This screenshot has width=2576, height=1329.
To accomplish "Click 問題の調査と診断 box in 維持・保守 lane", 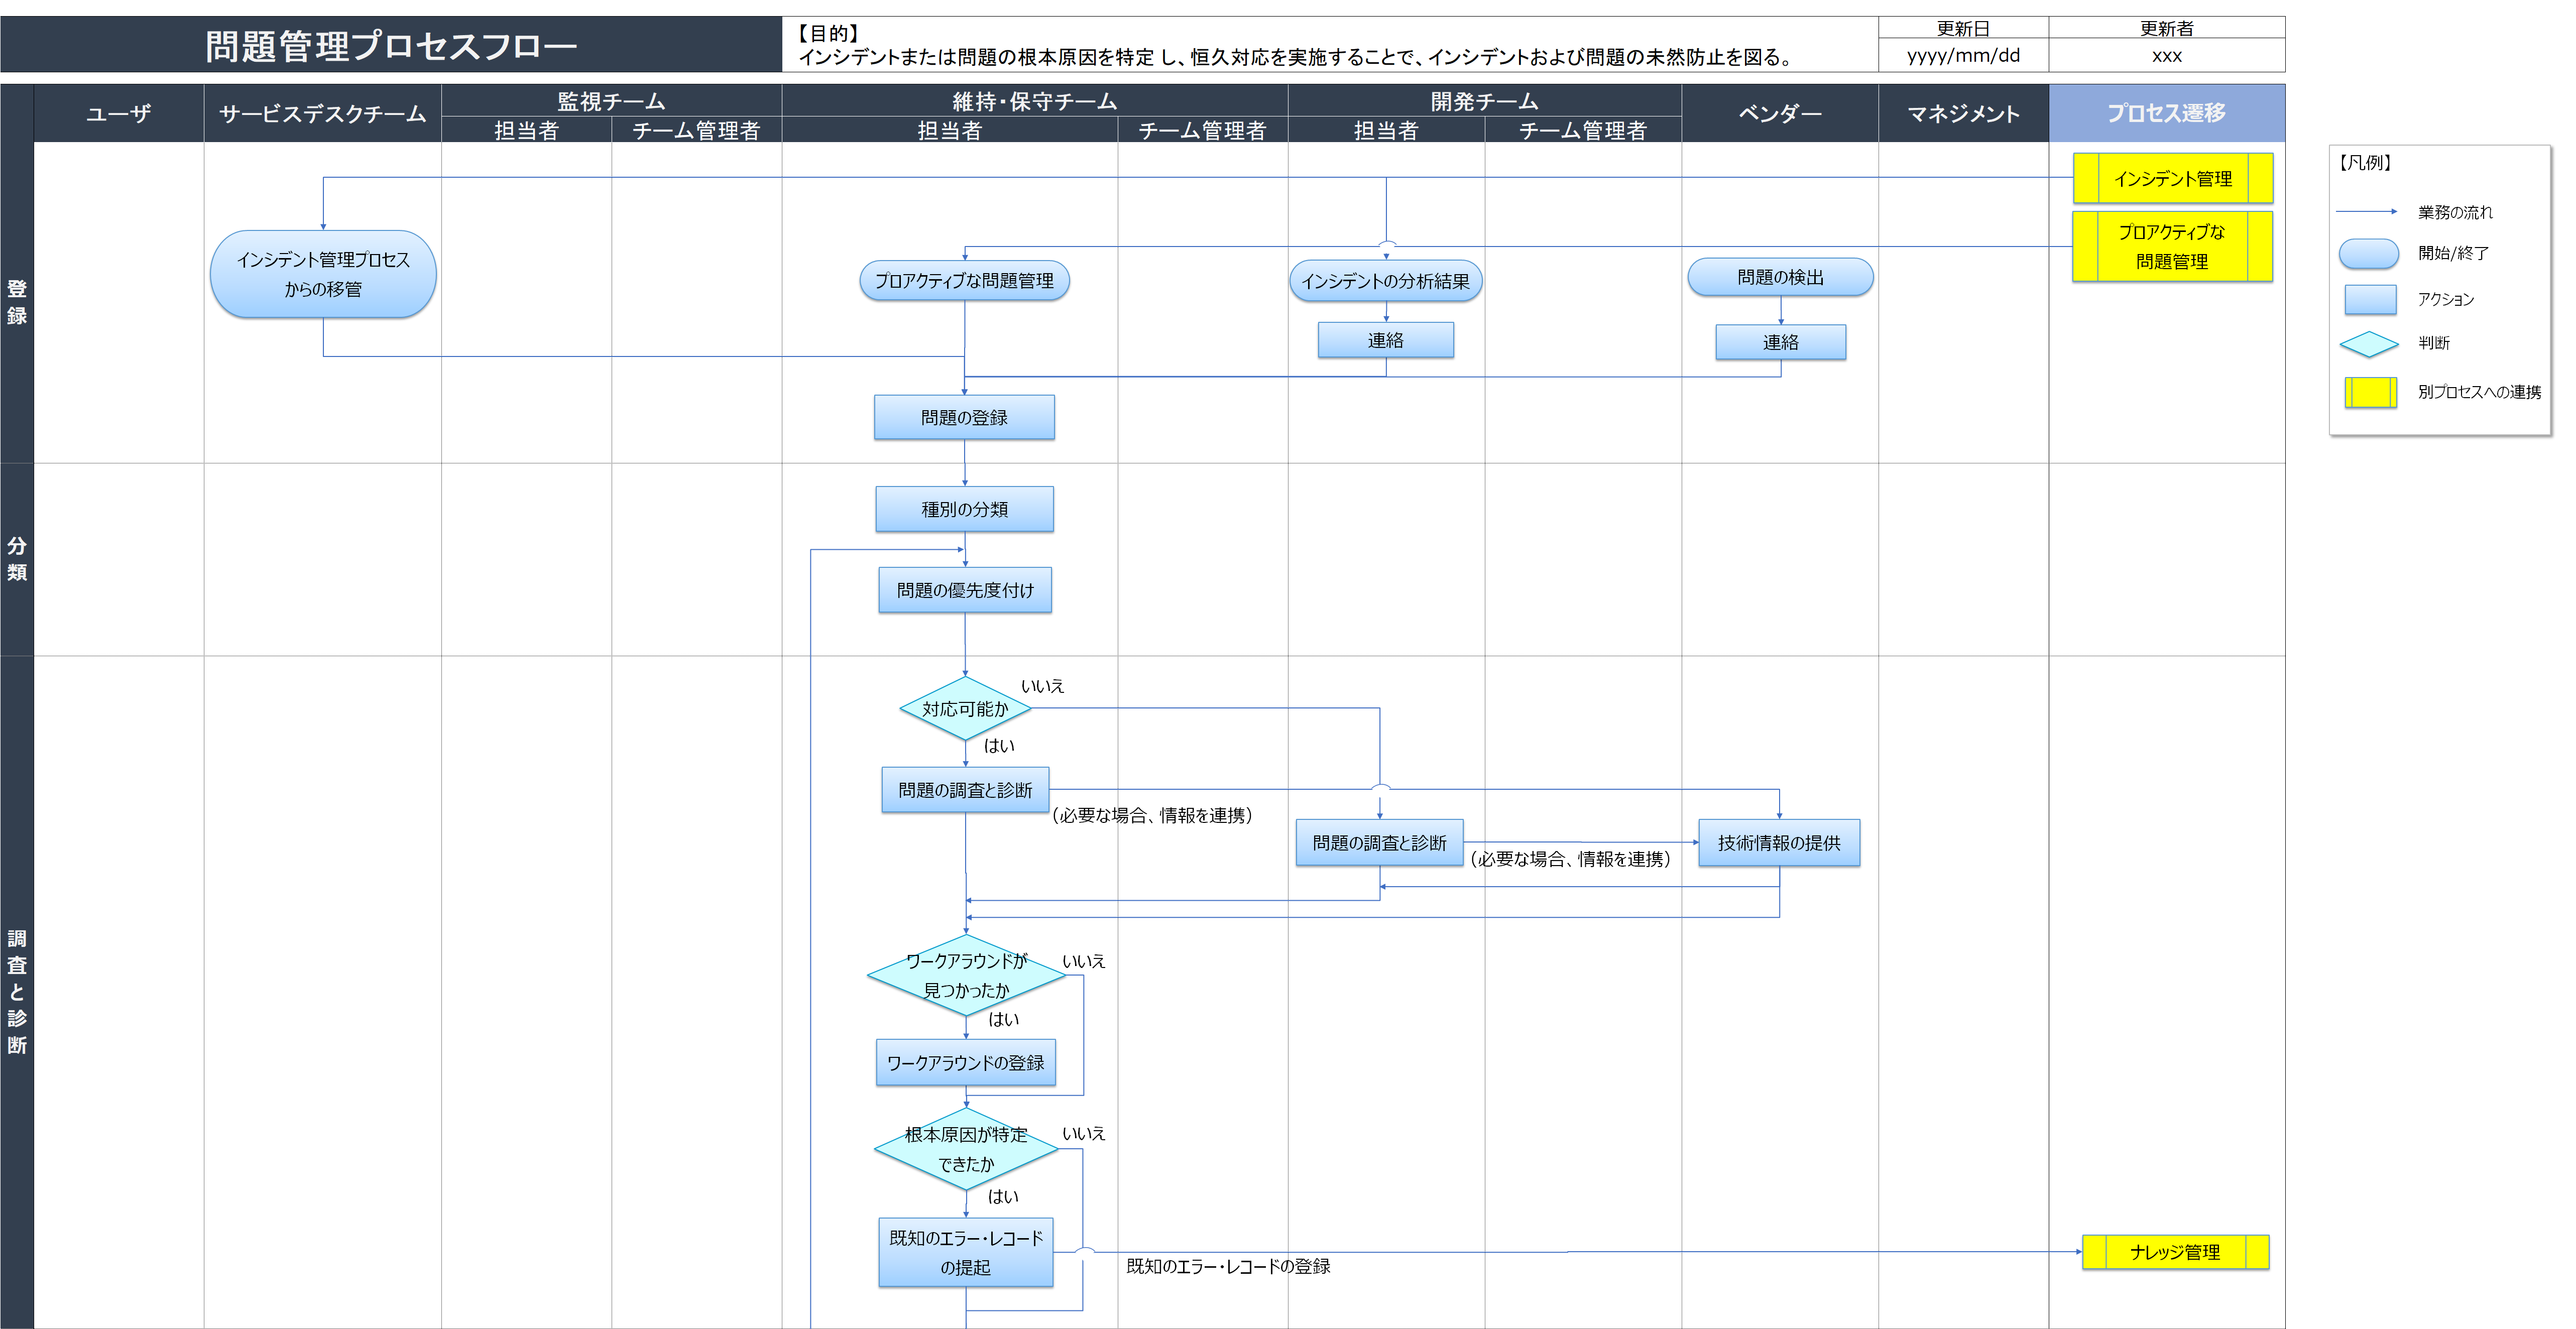I will point(965,790).
